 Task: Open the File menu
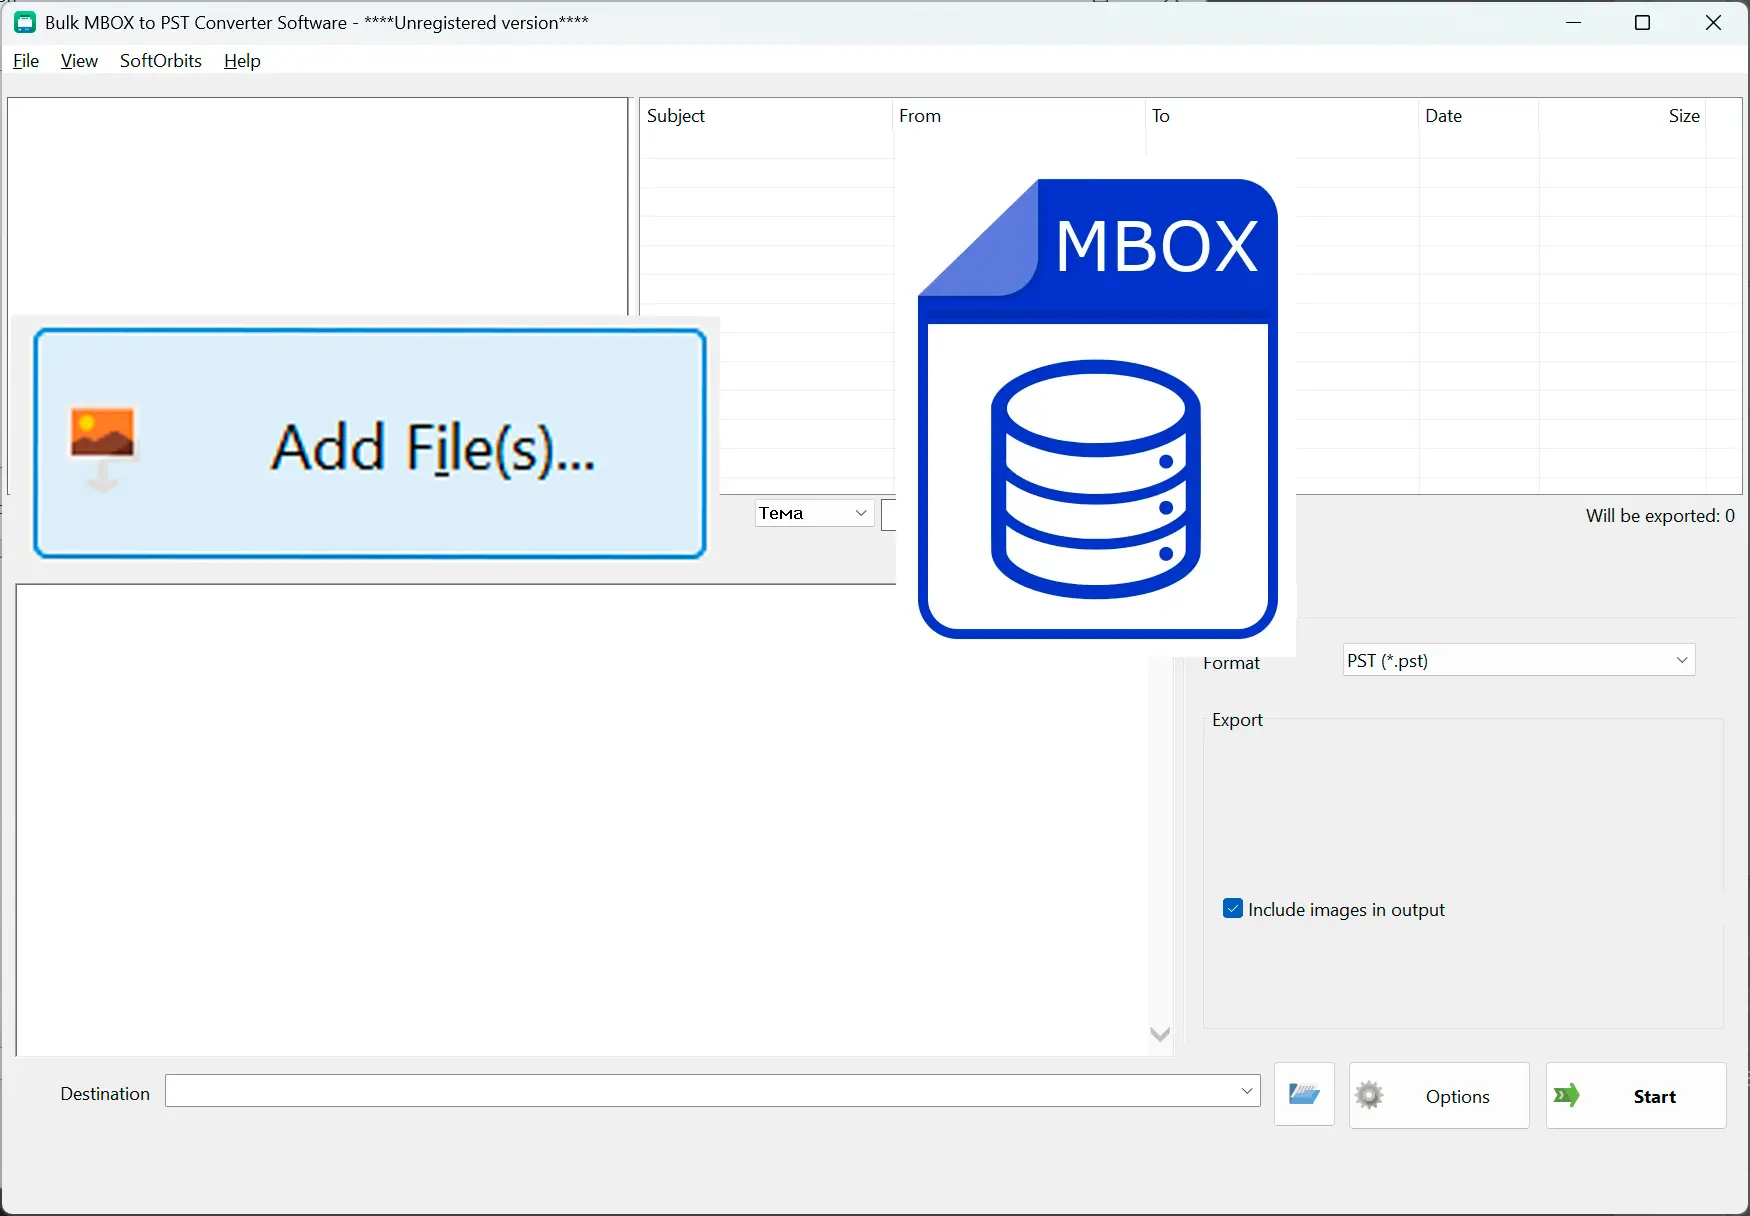(x=26, y=61)
